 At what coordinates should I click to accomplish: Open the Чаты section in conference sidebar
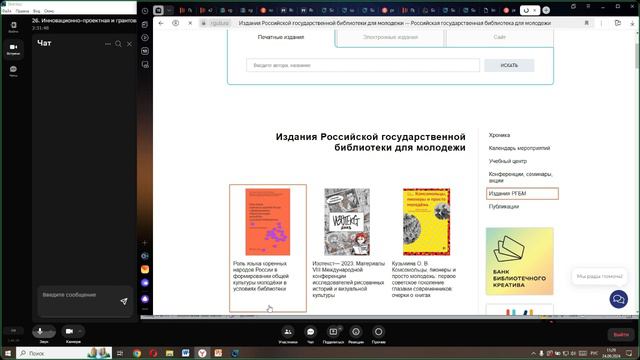pyautogui.click(x=13, y=71)
